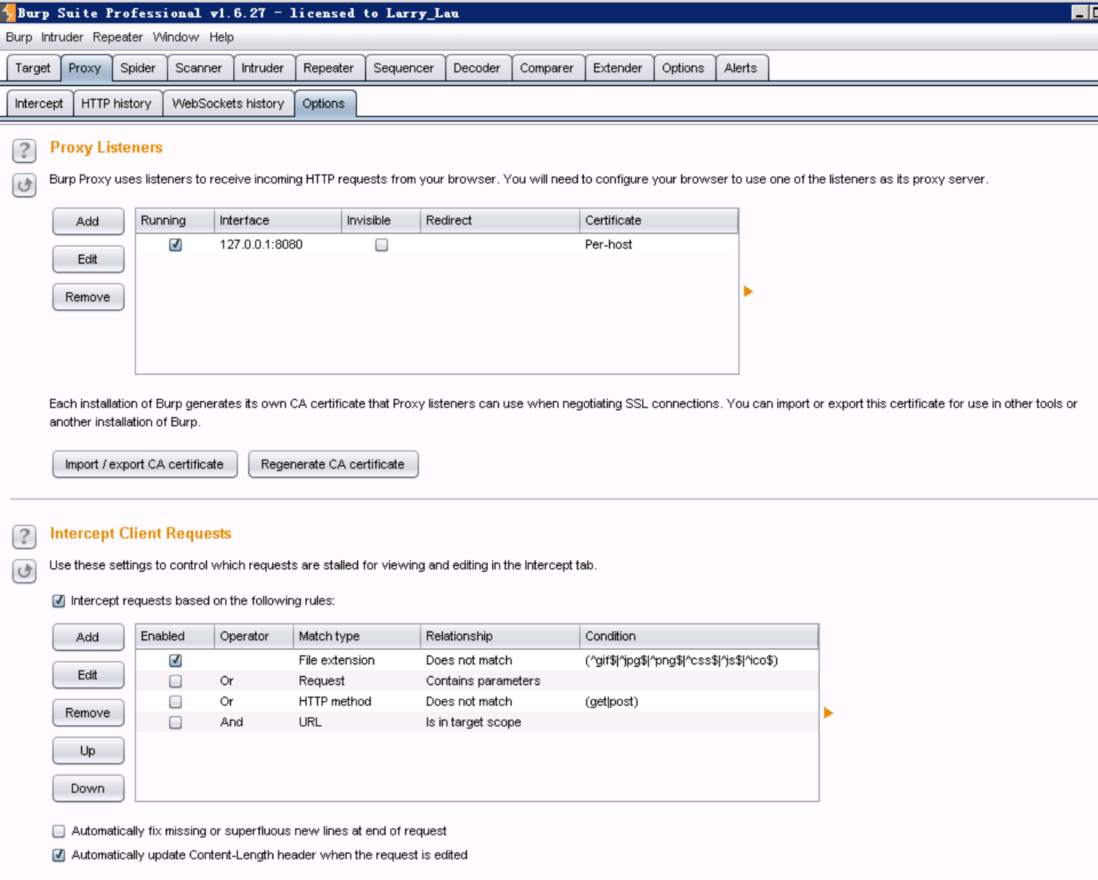This screenshot has width=1098, height=880.
Task: Open help for Intercept Client Requests section
Action: point(24,536)
